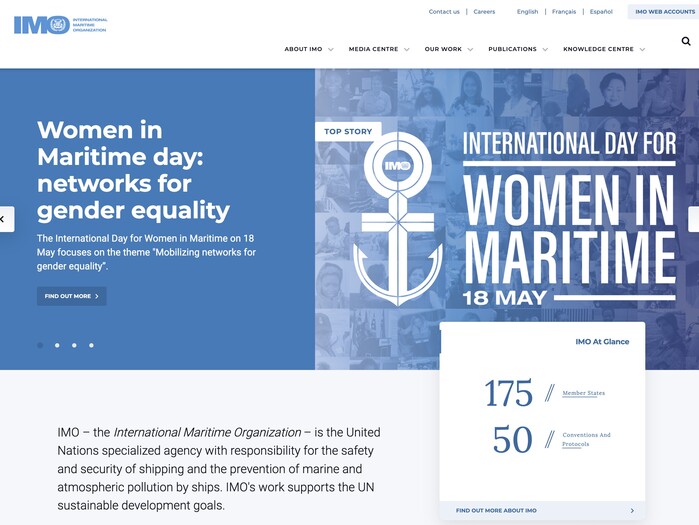This screenshot has height=525, width=699.
Task: Expand the About IMO chevron
Action: click(331, 49)
